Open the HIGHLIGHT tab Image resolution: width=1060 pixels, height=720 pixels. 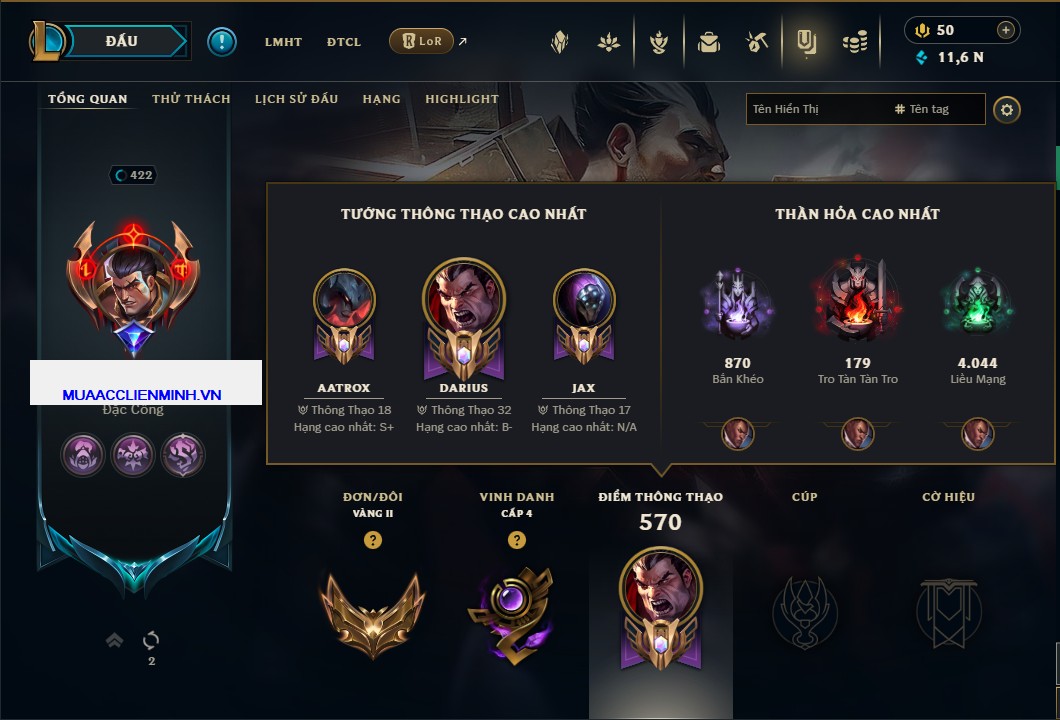click(462, 99)
